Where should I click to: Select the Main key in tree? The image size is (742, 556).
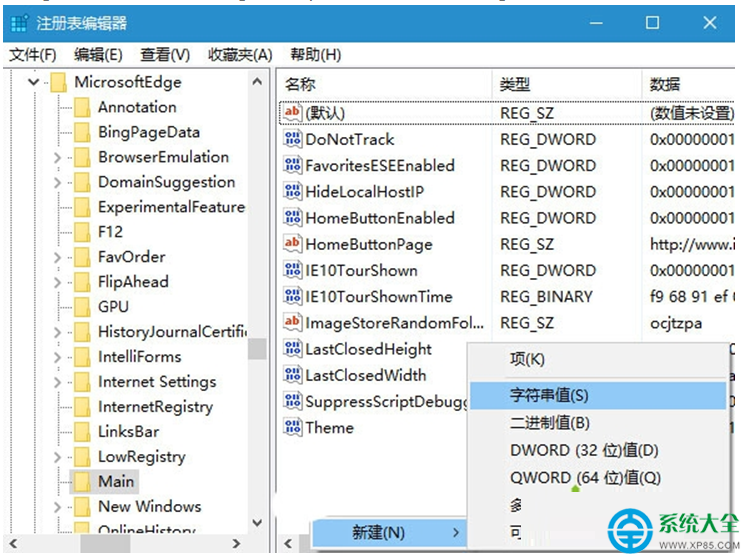pos(115,482)
